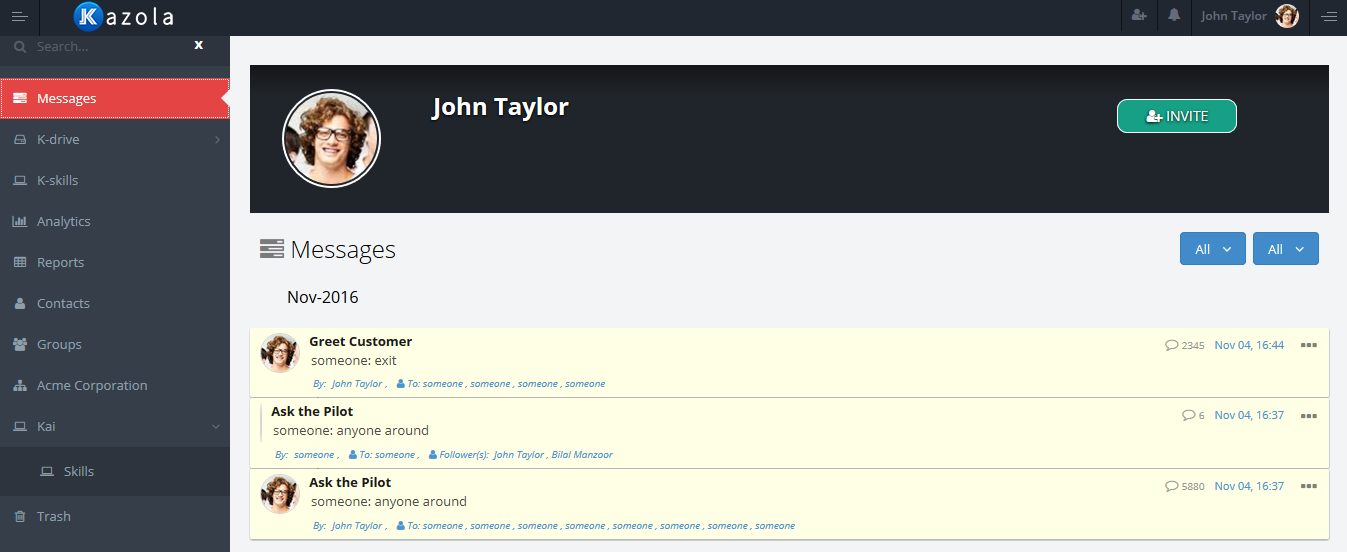Expand the K-drive submenu chevron

click(217, 140)
